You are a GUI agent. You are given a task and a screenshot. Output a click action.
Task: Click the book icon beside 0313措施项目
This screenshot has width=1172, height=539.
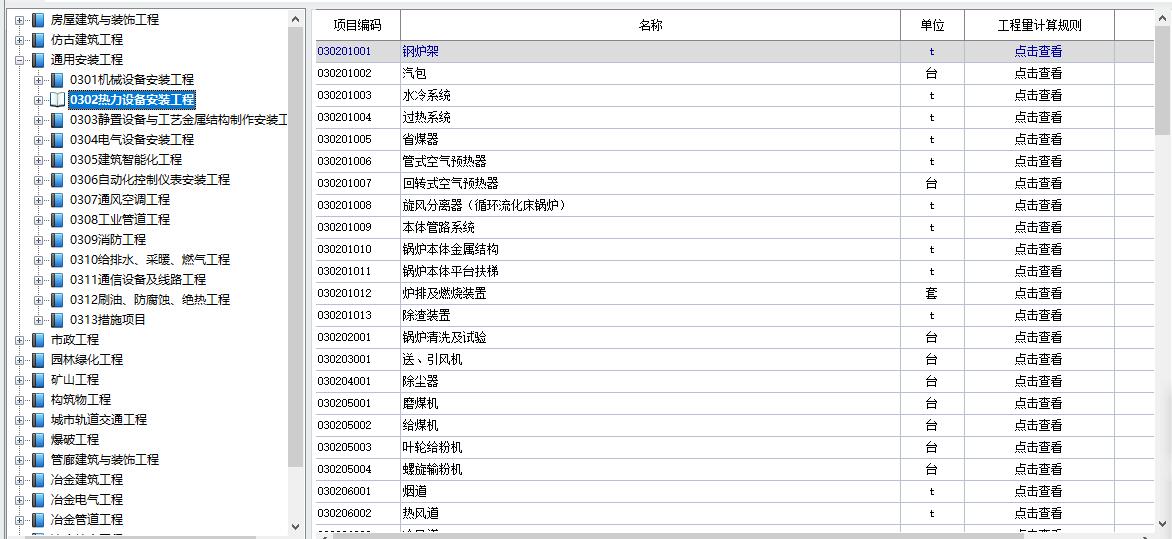click(58, 320)
